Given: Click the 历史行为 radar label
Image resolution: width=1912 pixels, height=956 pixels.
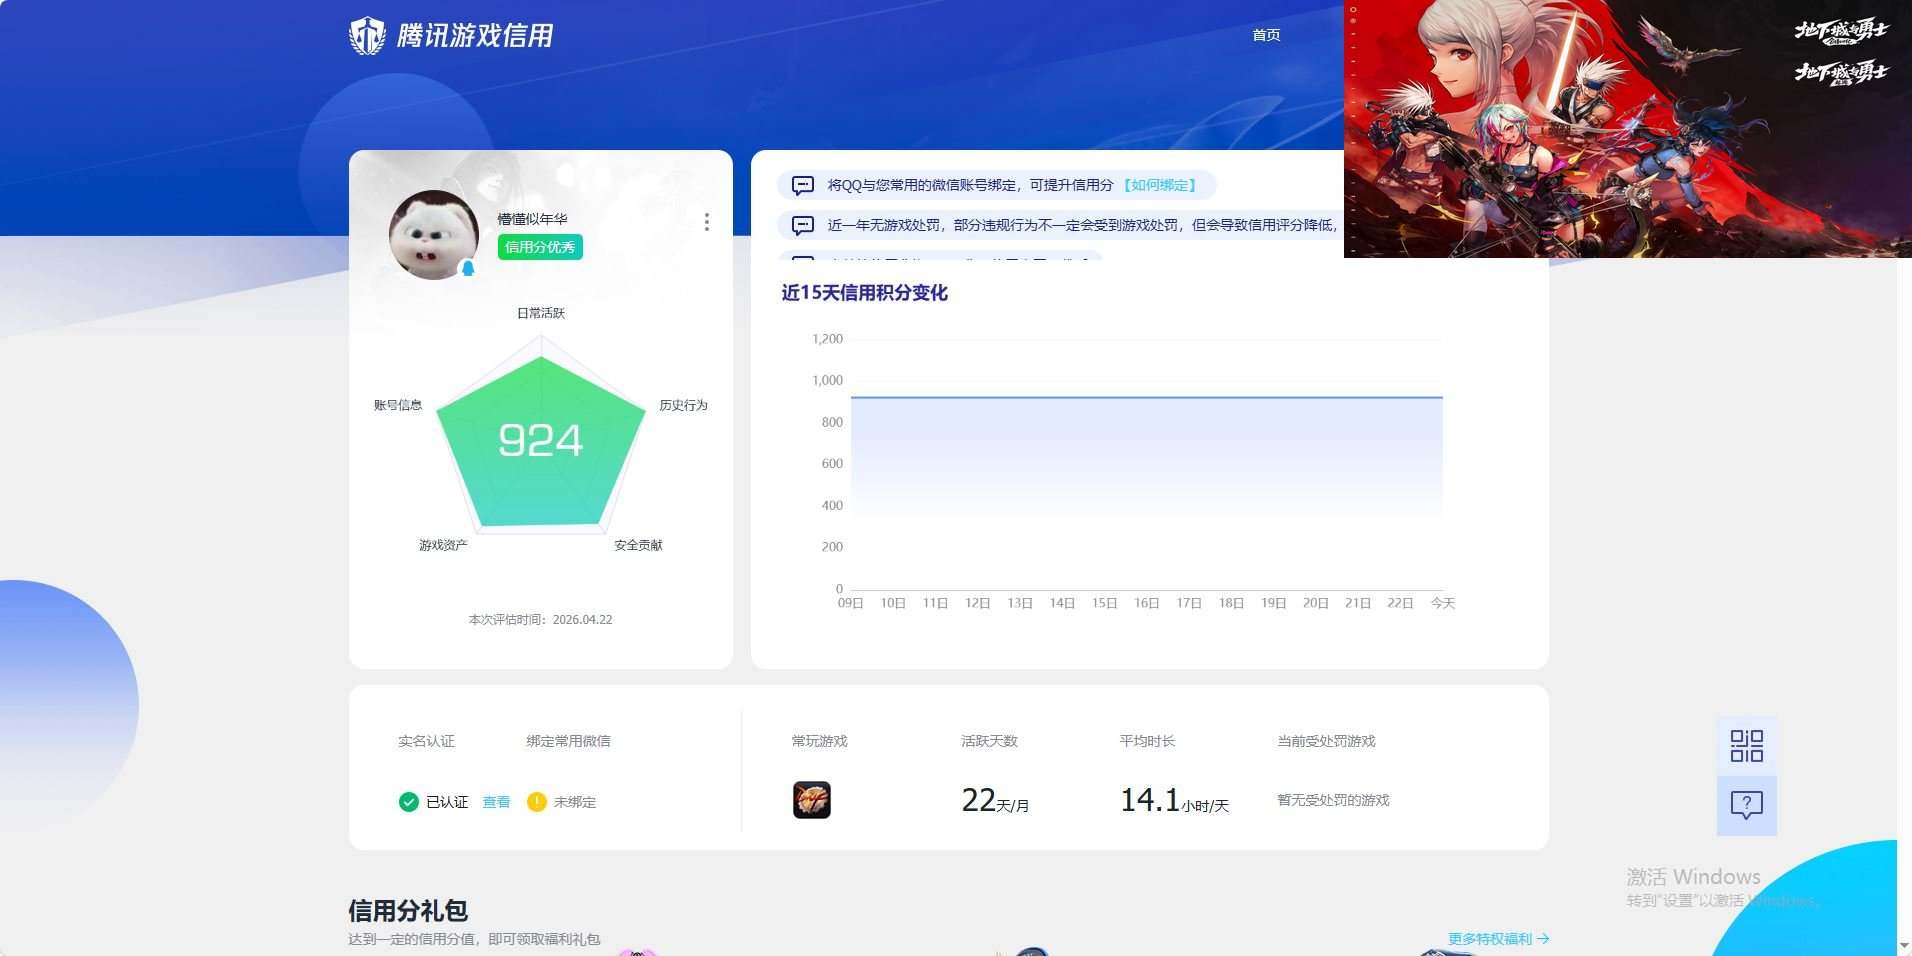Looking at the screenshot, I should 683,405.
